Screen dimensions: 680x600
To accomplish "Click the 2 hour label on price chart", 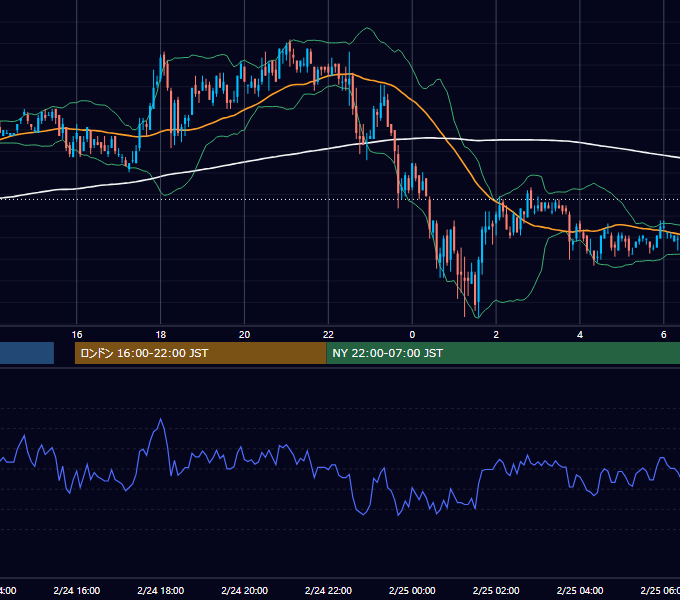I will (x=496, y=334).
